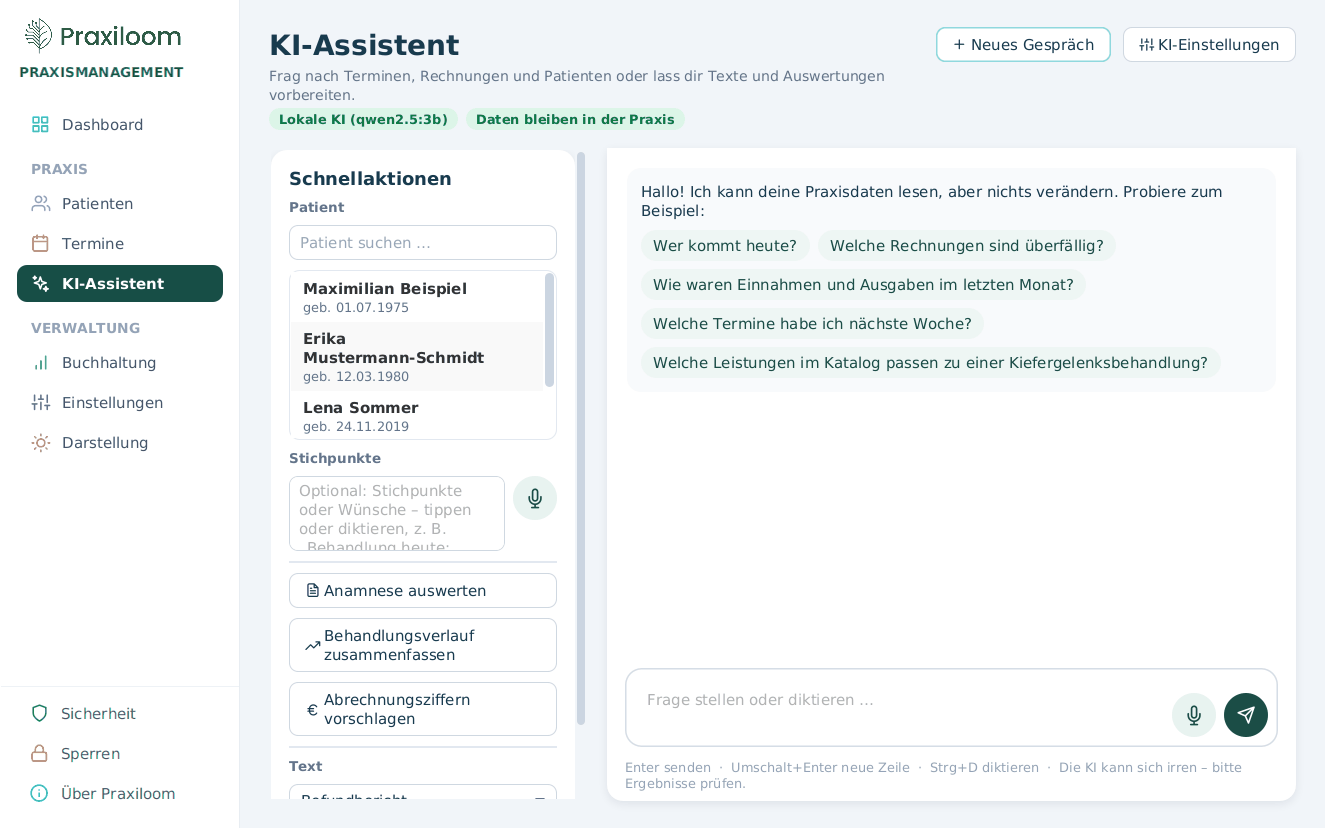Click the microphone next to Stichpunkte
This screenshot has height=828, width=1325.
pos(535,498)
